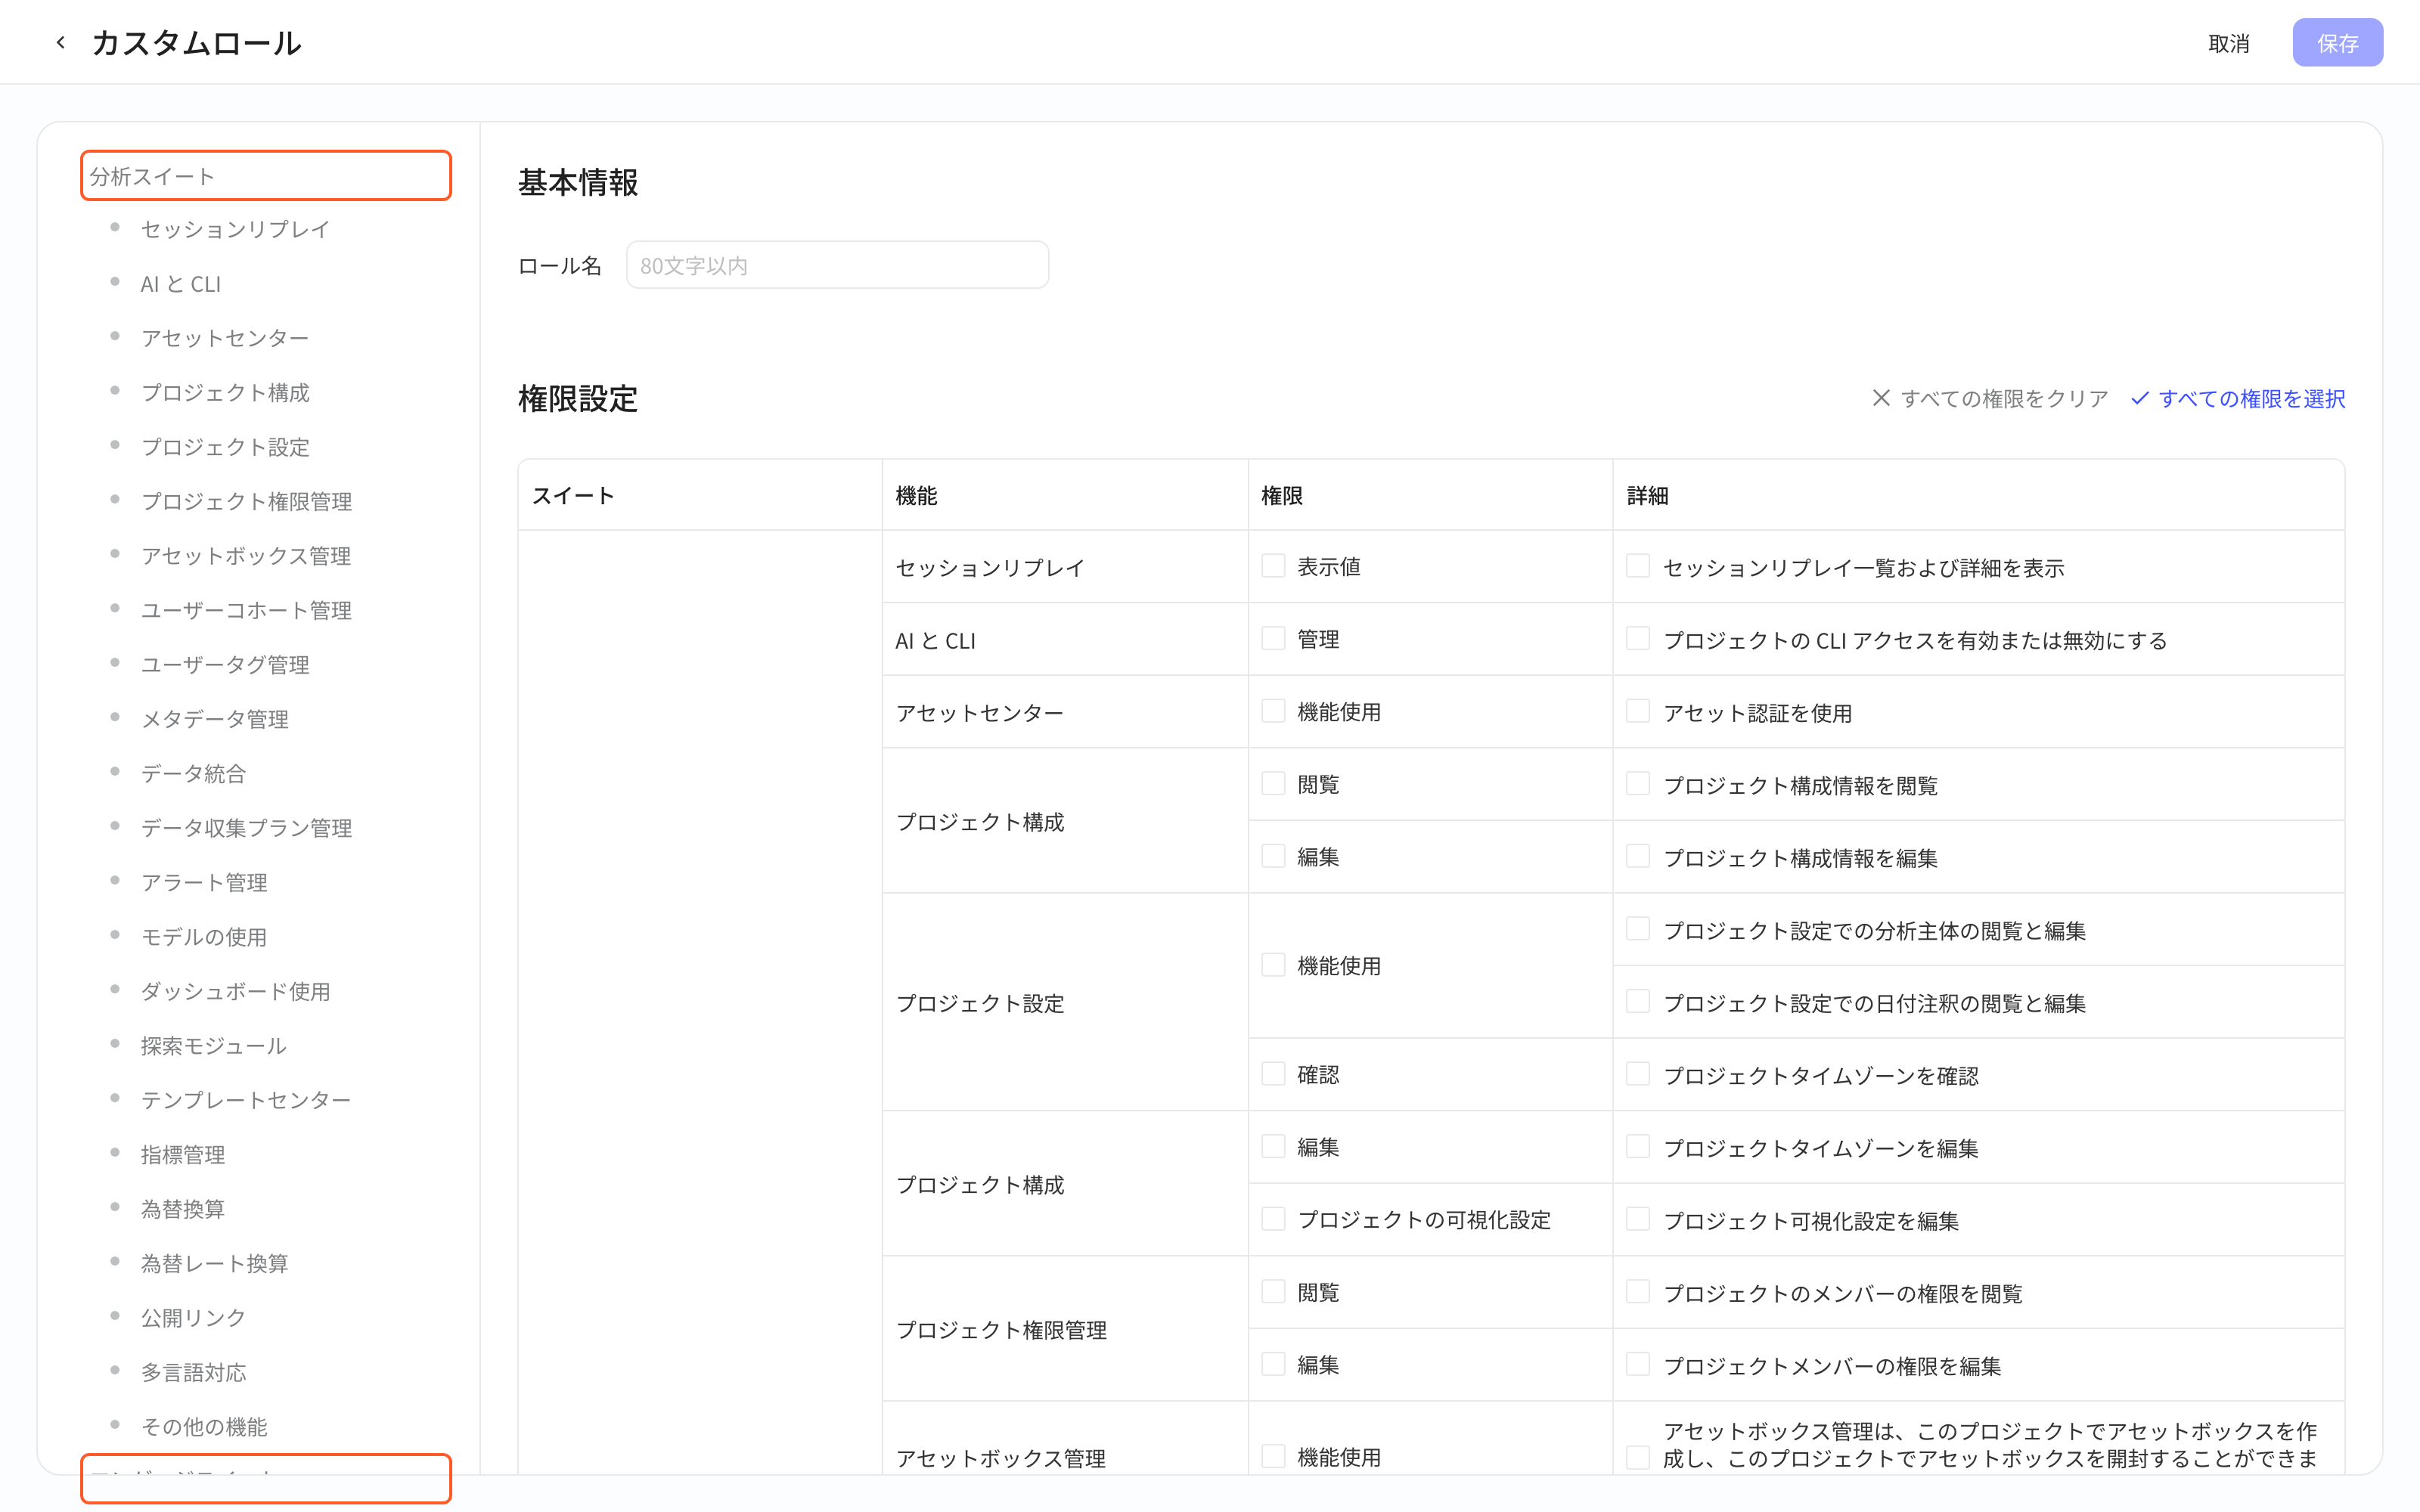Jump to テンプレートセンター in the sidebar

point(246,1100)
